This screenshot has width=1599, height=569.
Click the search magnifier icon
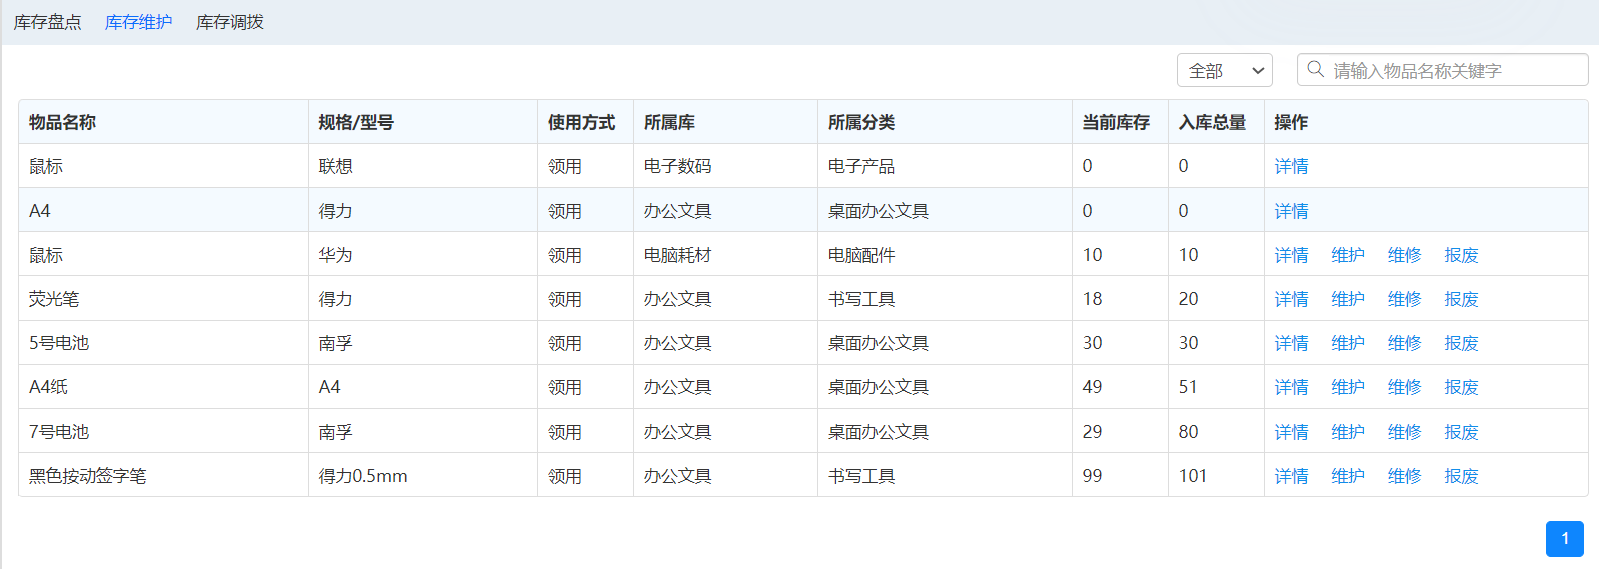pos(1315,69)
